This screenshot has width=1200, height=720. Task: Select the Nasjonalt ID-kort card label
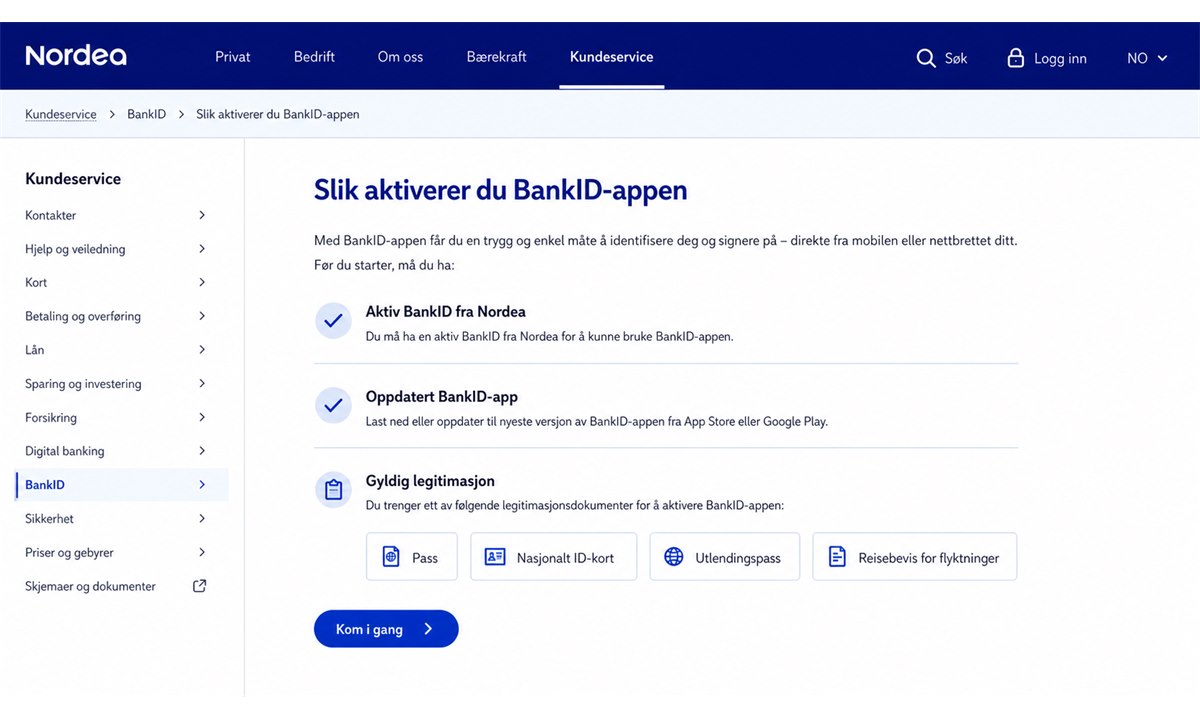[565, 558]
